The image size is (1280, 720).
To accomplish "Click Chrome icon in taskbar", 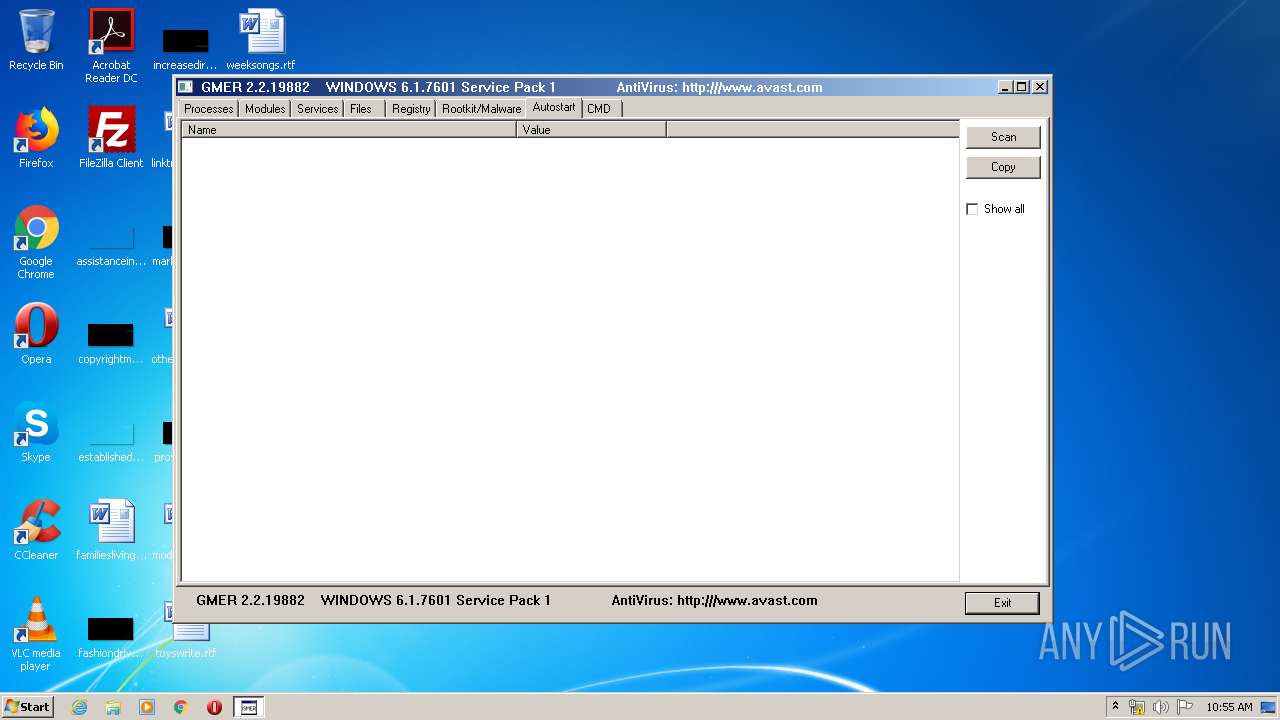I will (181, 707).
